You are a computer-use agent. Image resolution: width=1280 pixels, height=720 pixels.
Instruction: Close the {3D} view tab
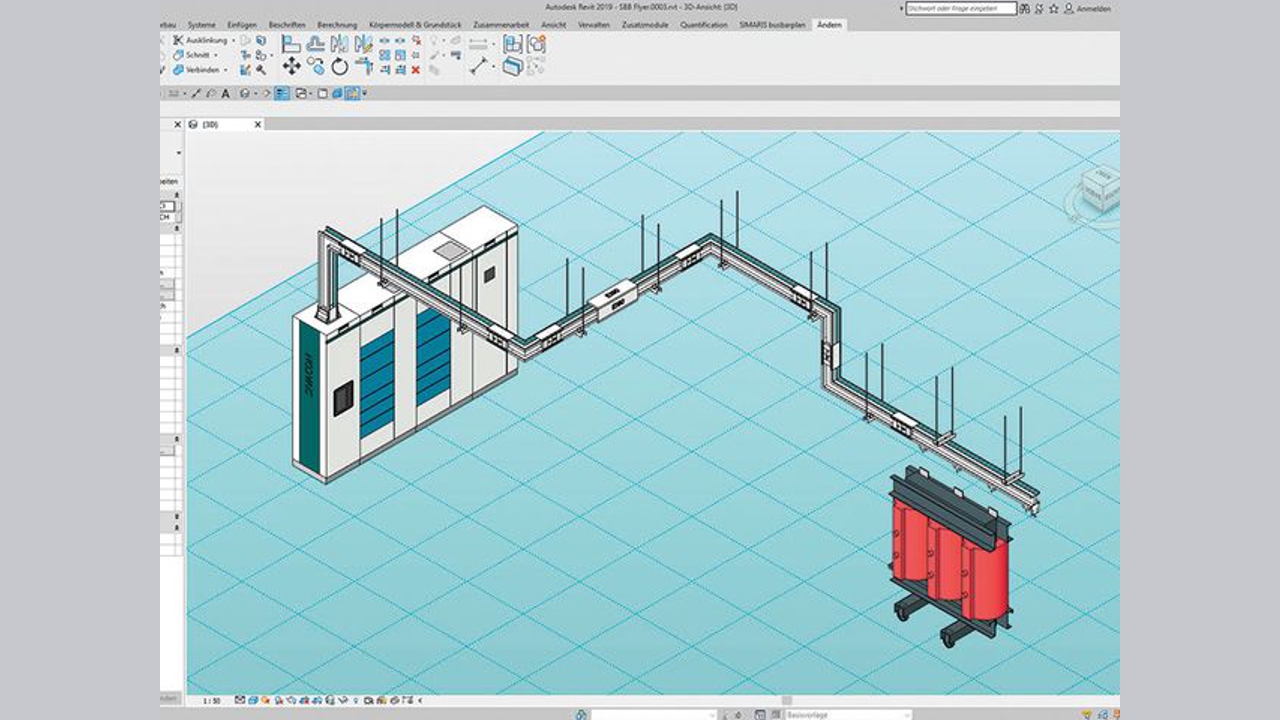tap(257, 125)
